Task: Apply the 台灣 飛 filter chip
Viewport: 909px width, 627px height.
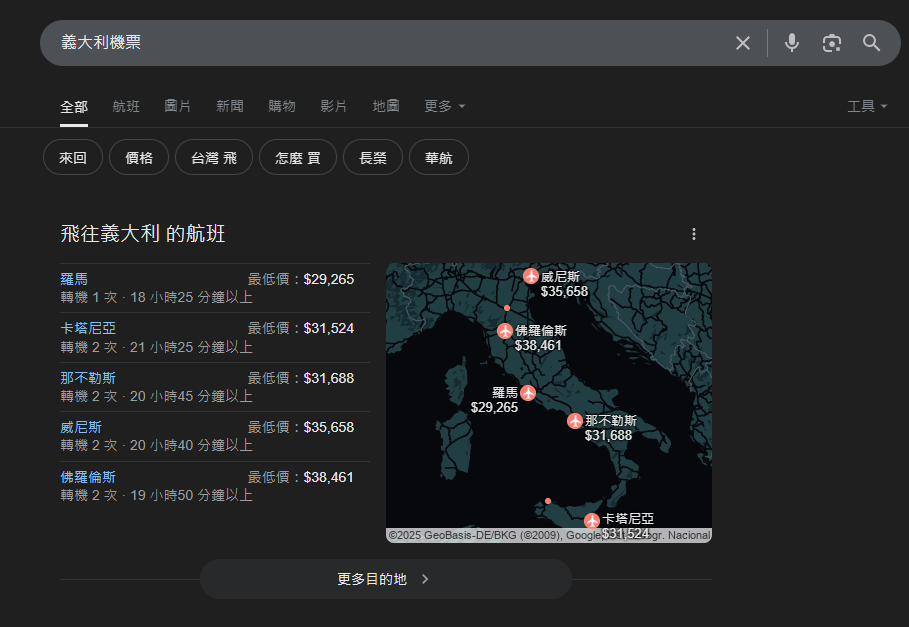Action: (x=214, y=157)
